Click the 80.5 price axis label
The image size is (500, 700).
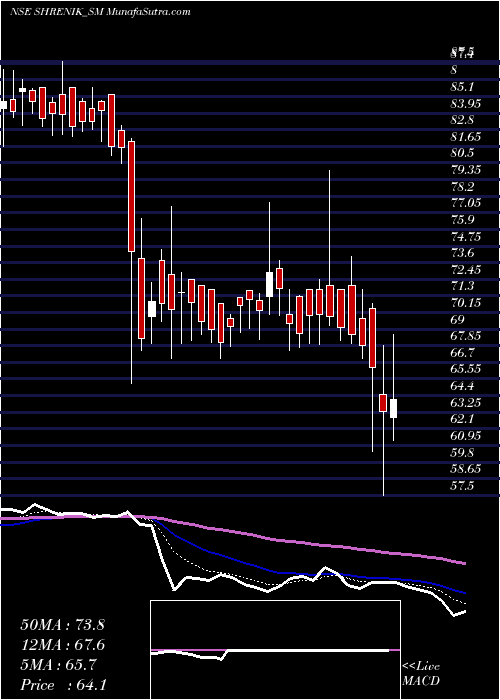(462, 153)
